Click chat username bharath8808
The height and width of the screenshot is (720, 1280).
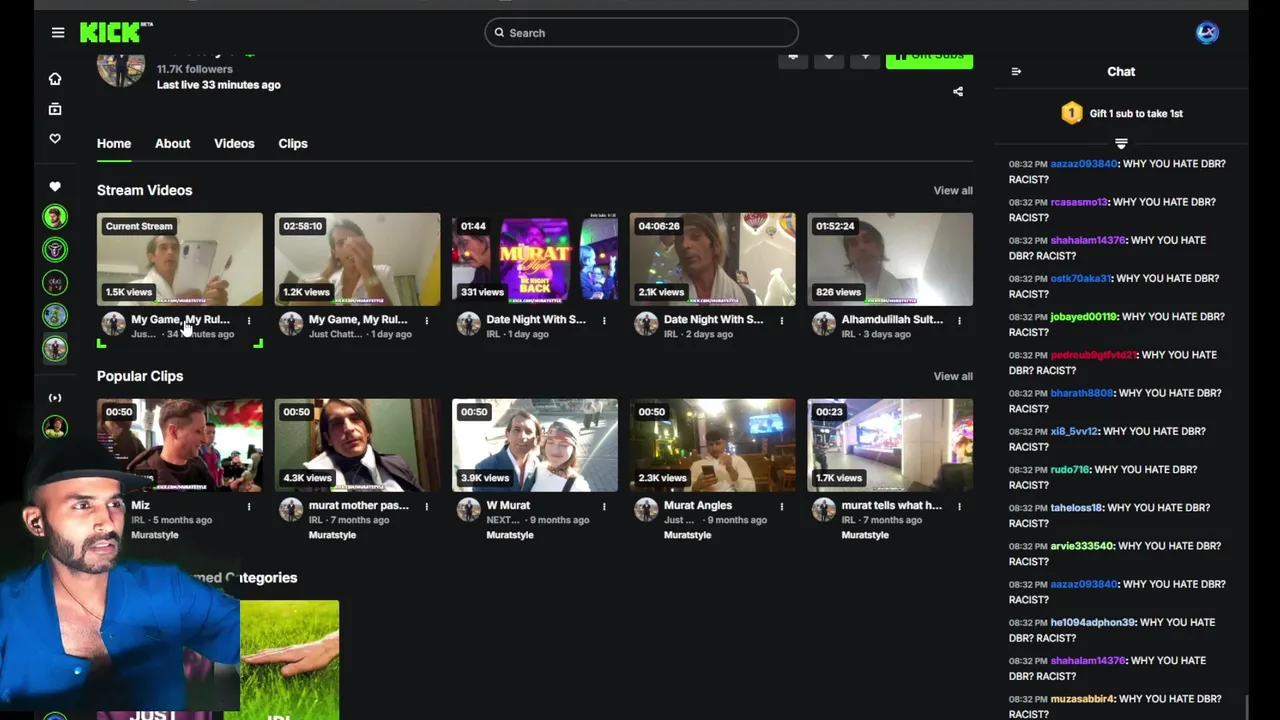(1082, 393)
